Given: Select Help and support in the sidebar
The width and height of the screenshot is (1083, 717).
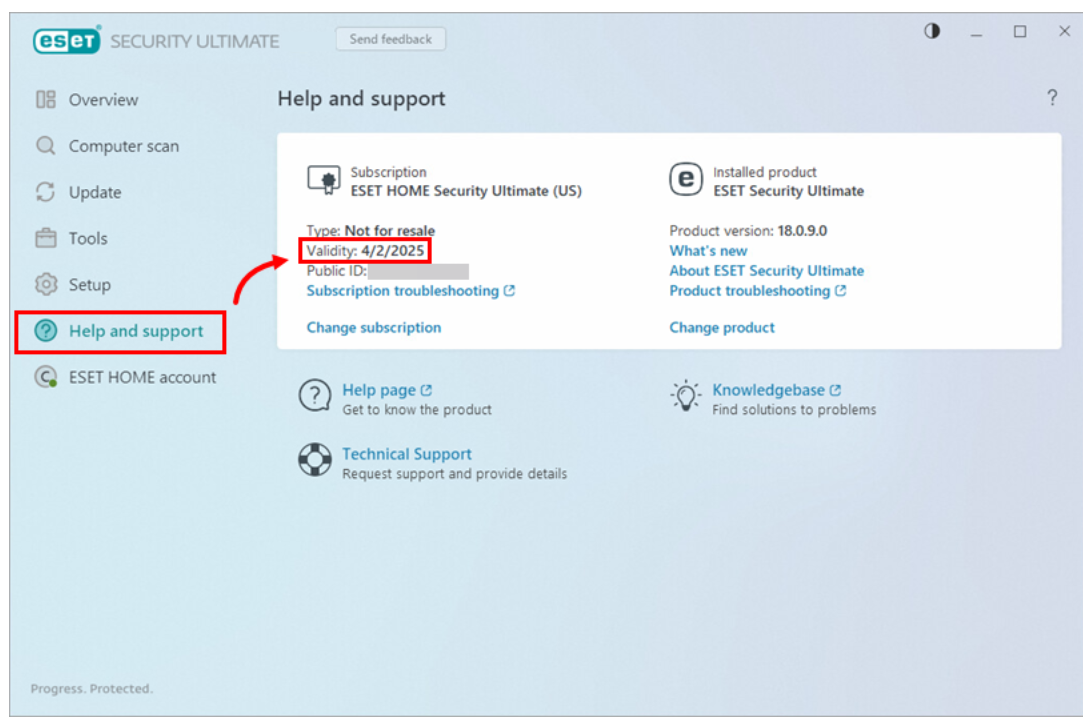Looking at the screenshot, I should [136, 331].
